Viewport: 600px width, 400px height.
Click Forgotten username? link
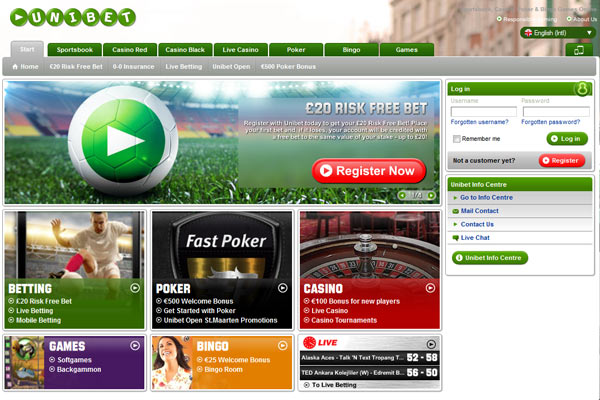(479, 122)
